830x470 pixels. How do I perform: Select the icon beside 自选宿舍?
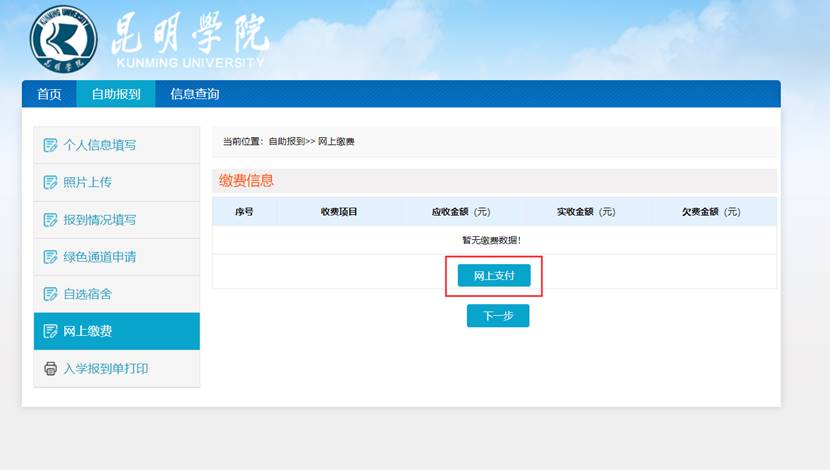point(50,294)
